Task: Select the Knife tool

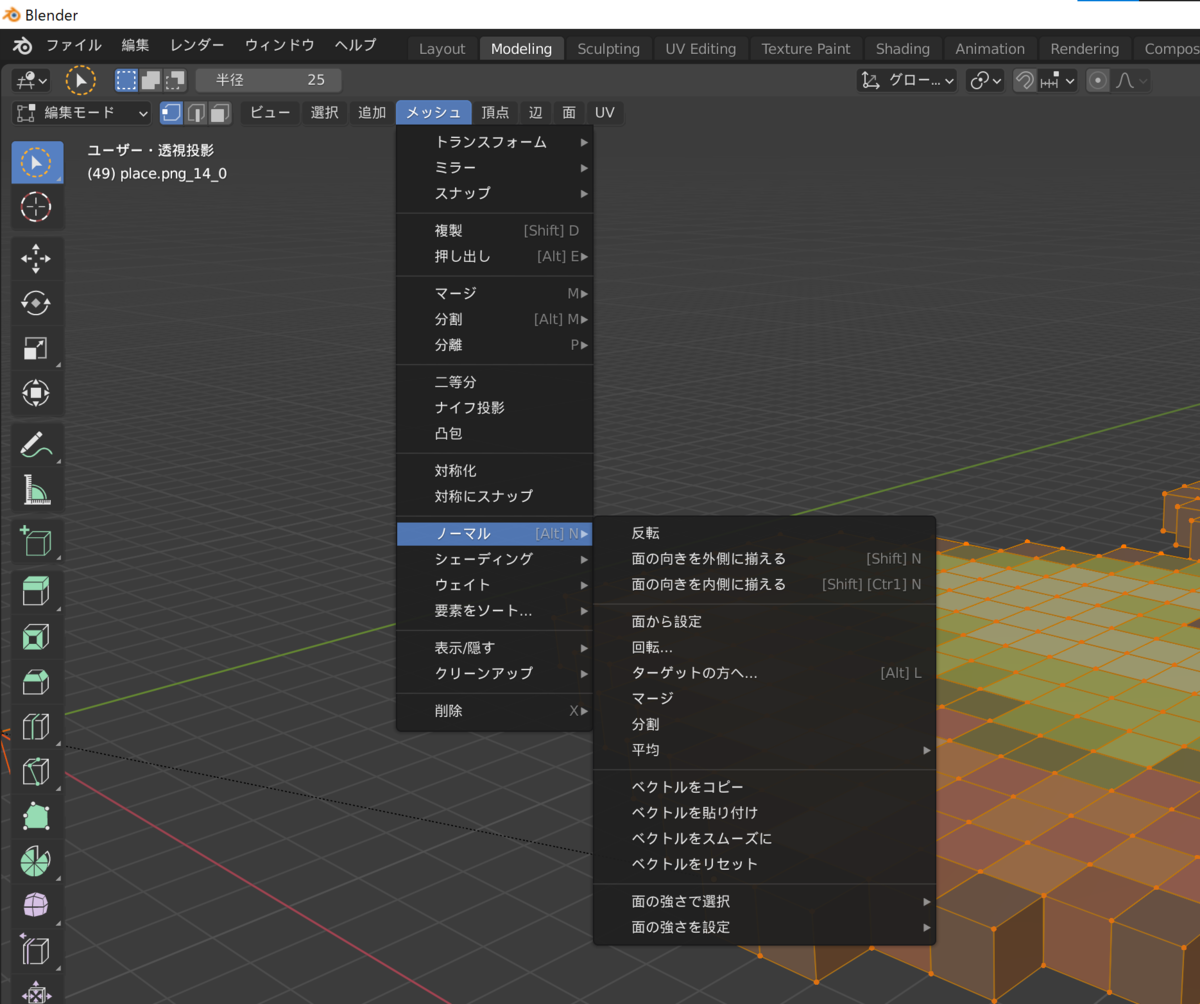Action: 37,772
